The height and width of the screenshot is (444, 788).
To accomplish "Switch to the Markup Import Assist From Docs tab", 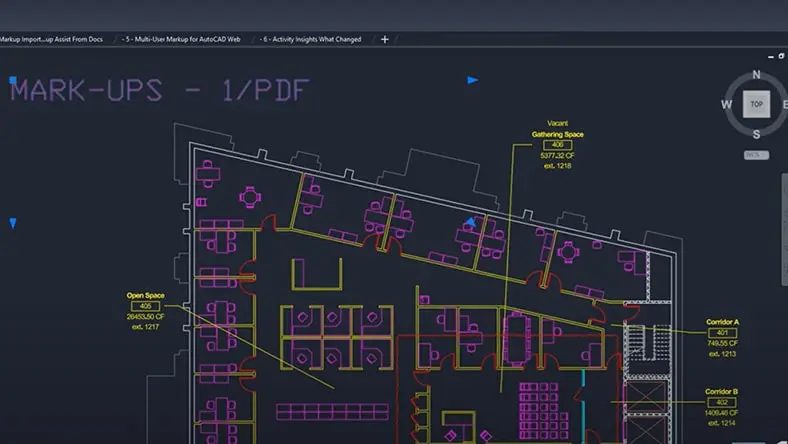I will (51, 39).
